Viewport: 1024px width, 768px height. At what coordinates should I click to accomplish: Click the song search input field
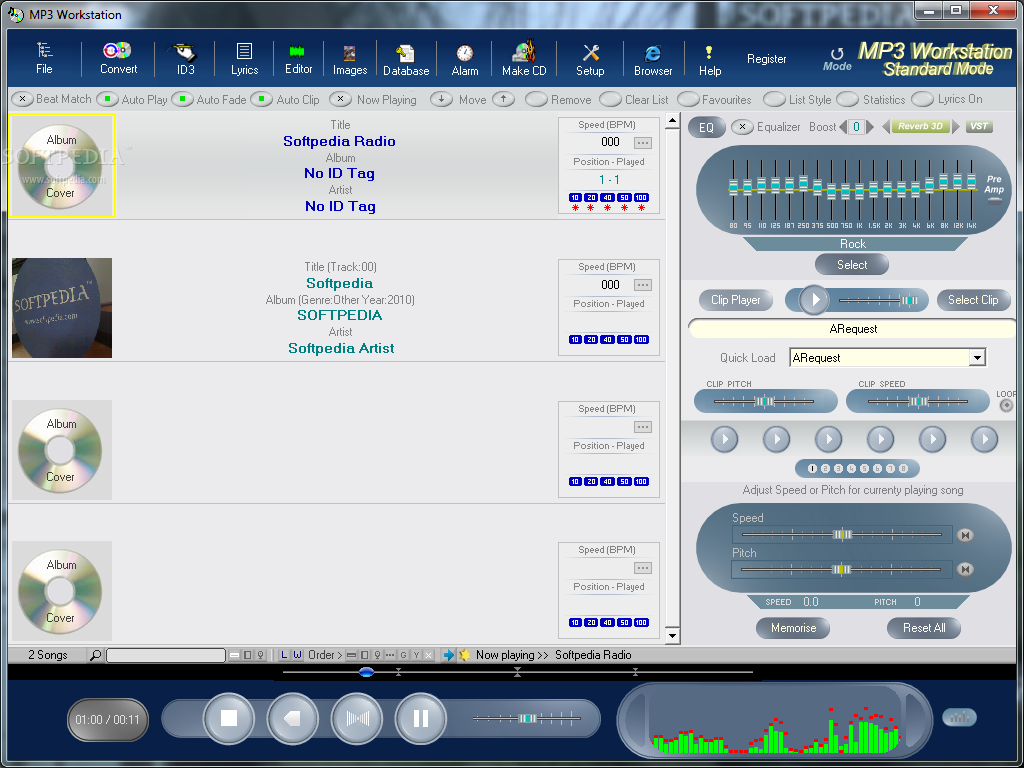coord(166,655)
